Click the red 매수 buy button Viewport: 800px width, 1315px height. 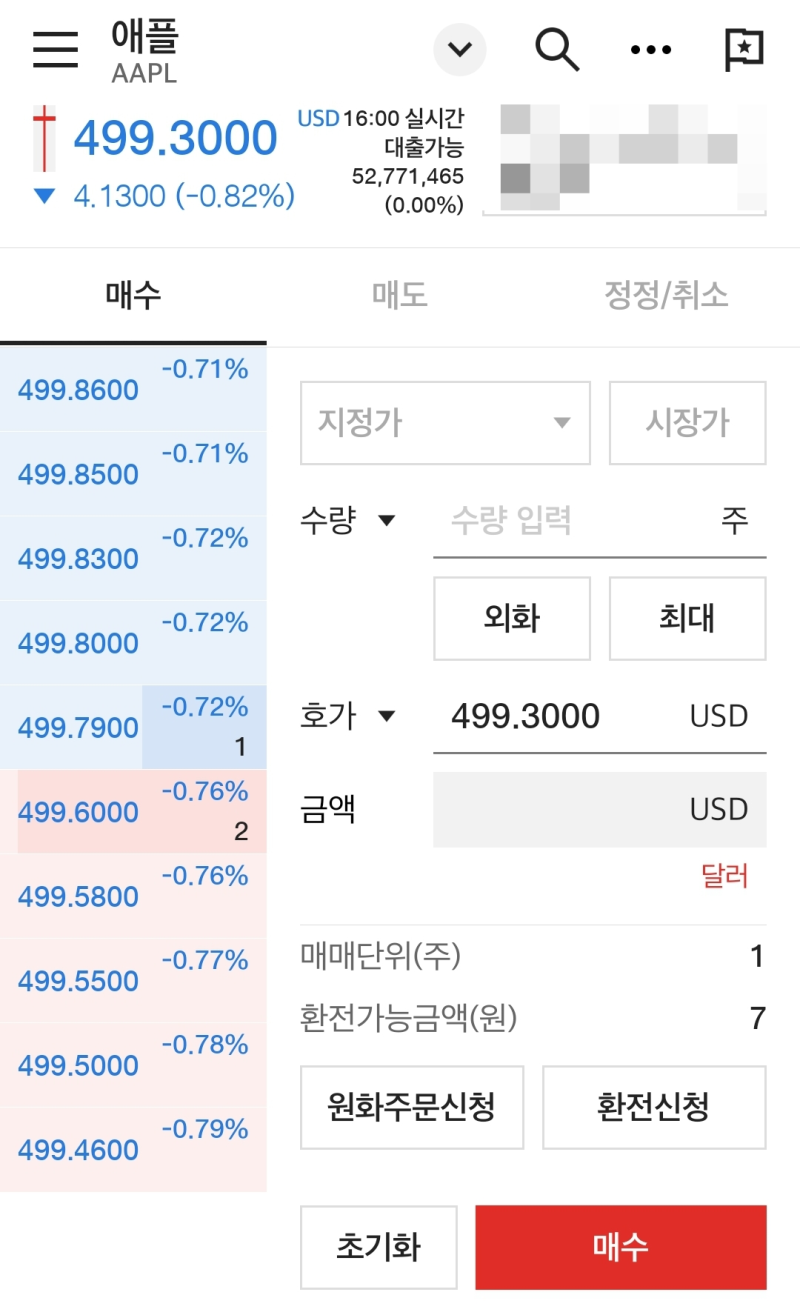(x=621, y=1247)
